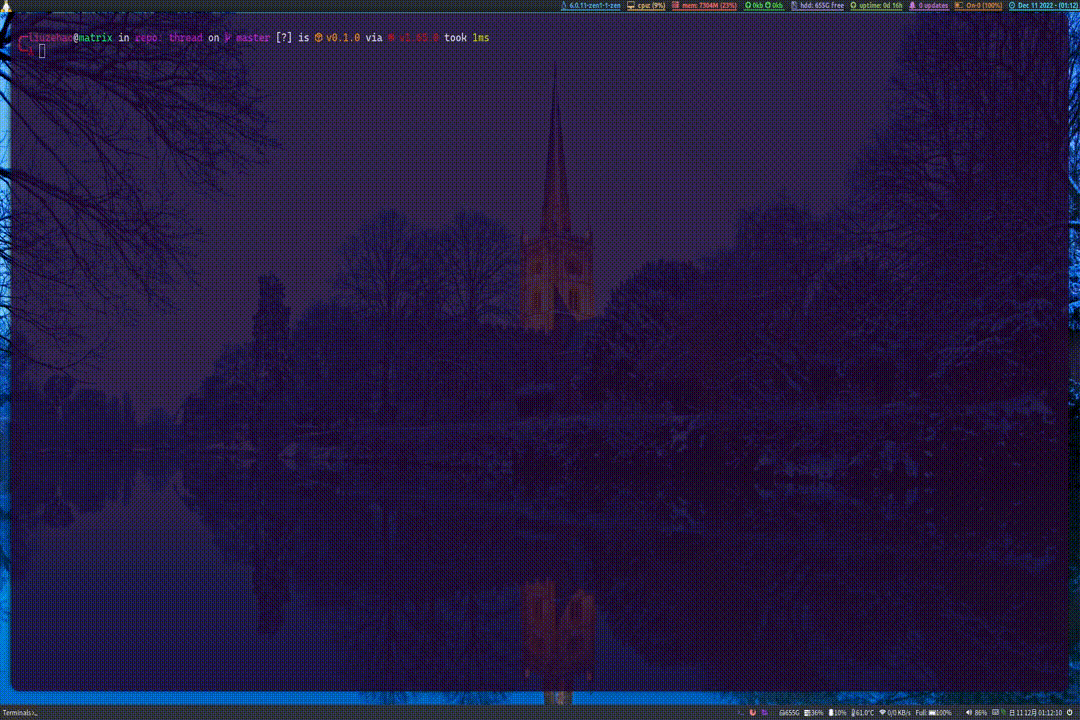Open the cpu usage monitor widget

pos(646,6)
